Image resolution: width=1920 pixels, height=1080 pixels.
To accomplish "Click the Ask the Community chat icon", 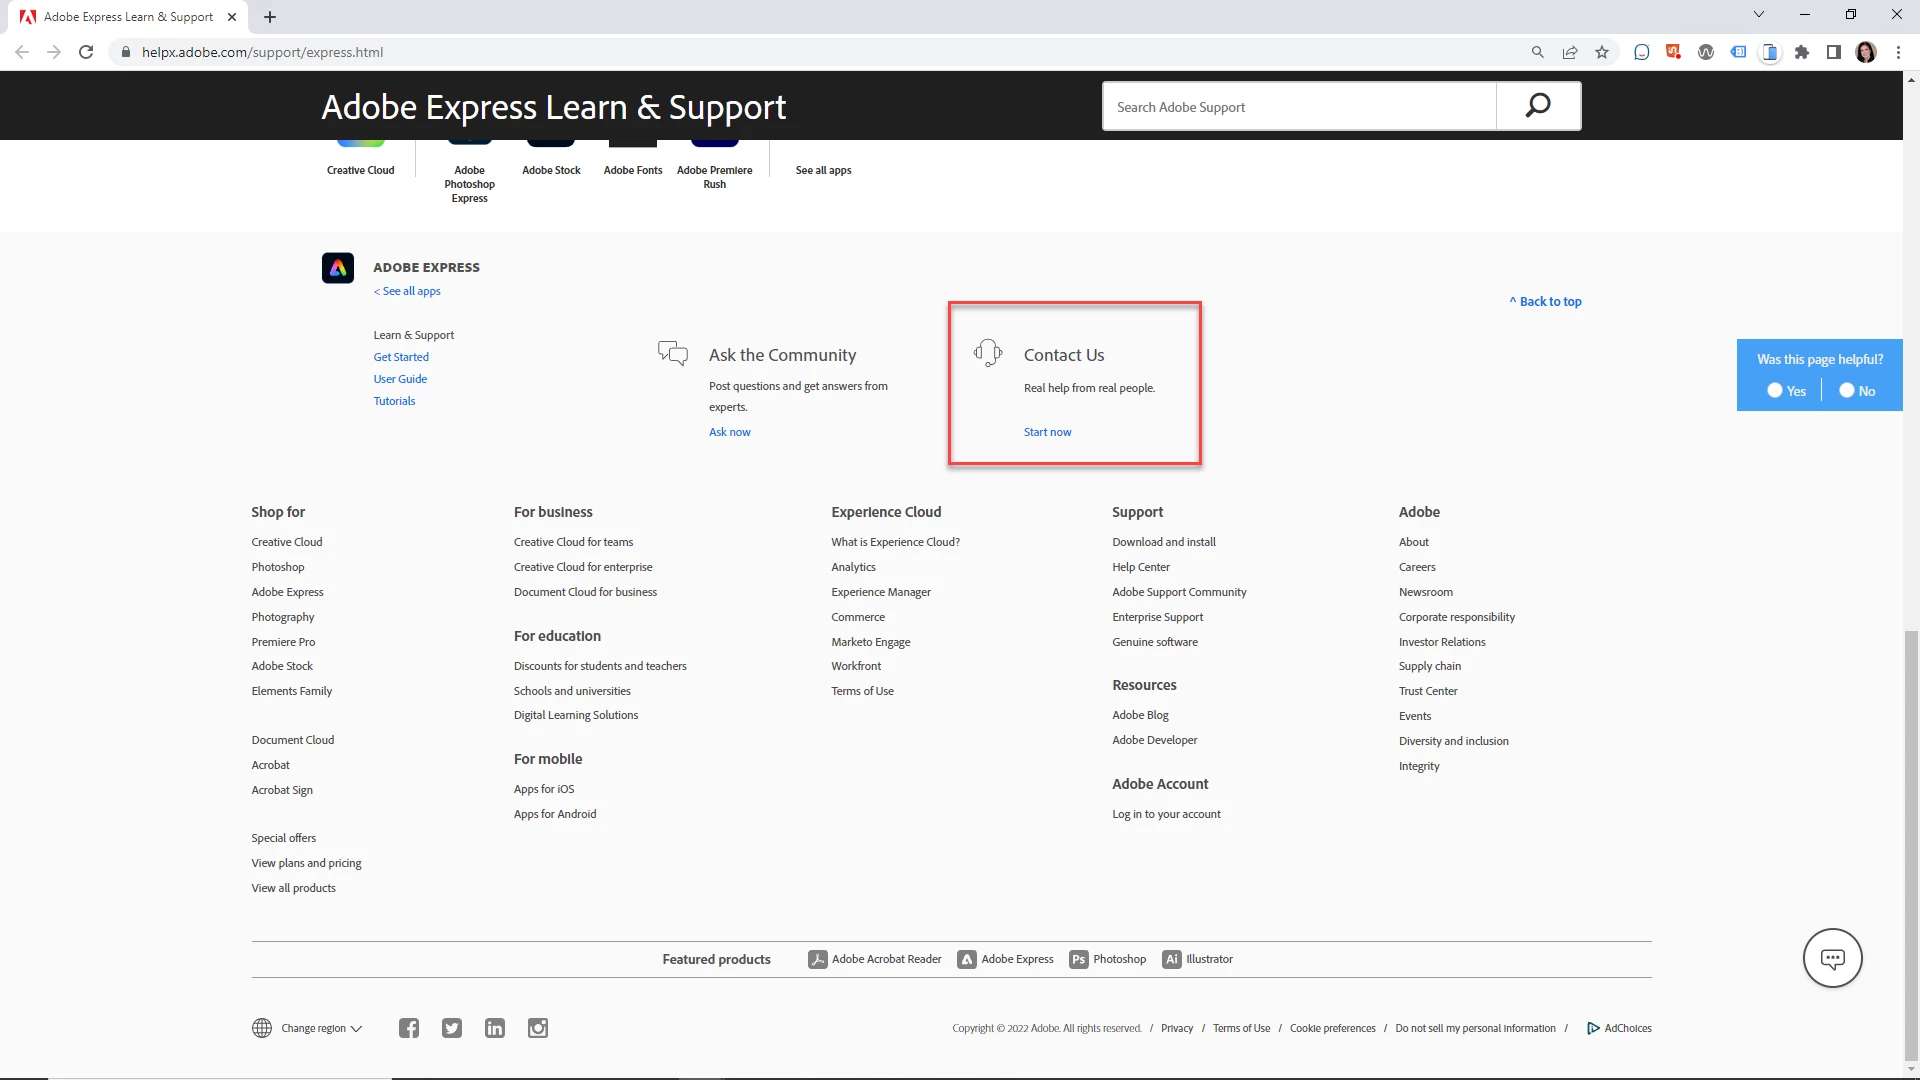I will [x=673, y=353].
